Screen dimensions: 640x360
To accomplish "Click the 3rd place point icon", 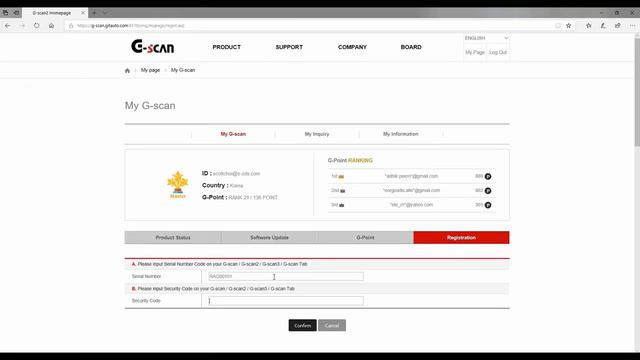I will (x=488, y=205).
